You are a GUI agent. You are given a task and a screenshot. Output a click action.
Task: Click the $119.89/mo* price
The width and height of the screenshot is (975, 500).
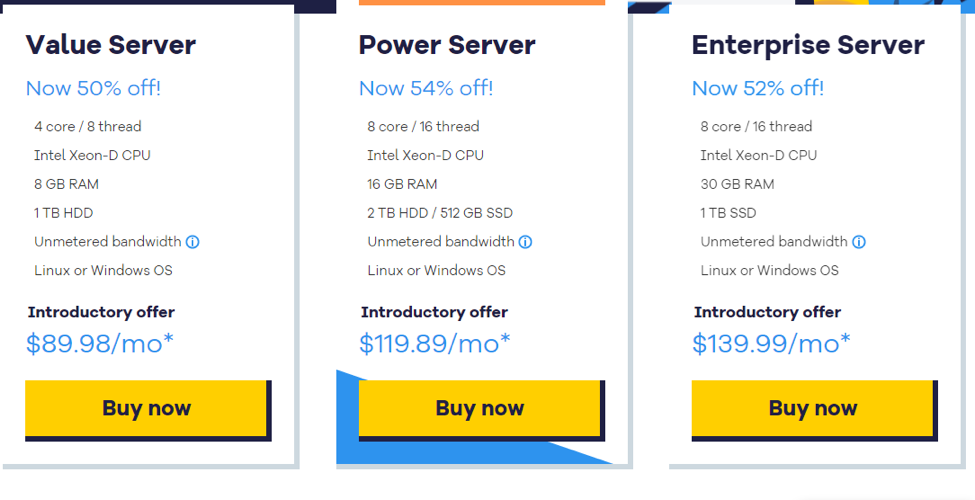click(x=435, y=343)
